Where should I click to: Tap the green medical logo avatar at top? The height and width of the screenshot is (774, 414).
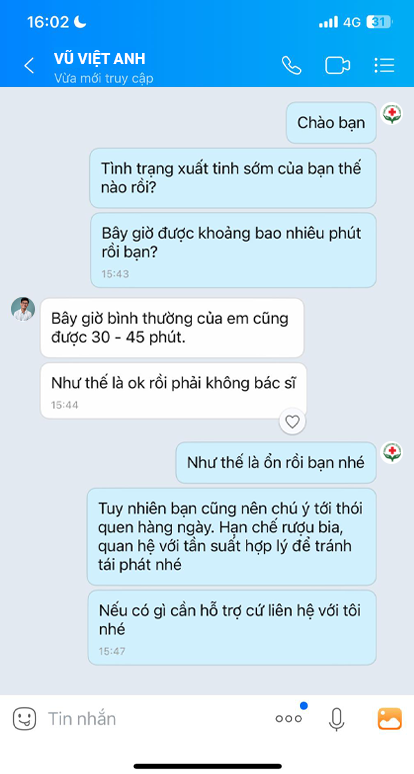(x=392, y=114)
